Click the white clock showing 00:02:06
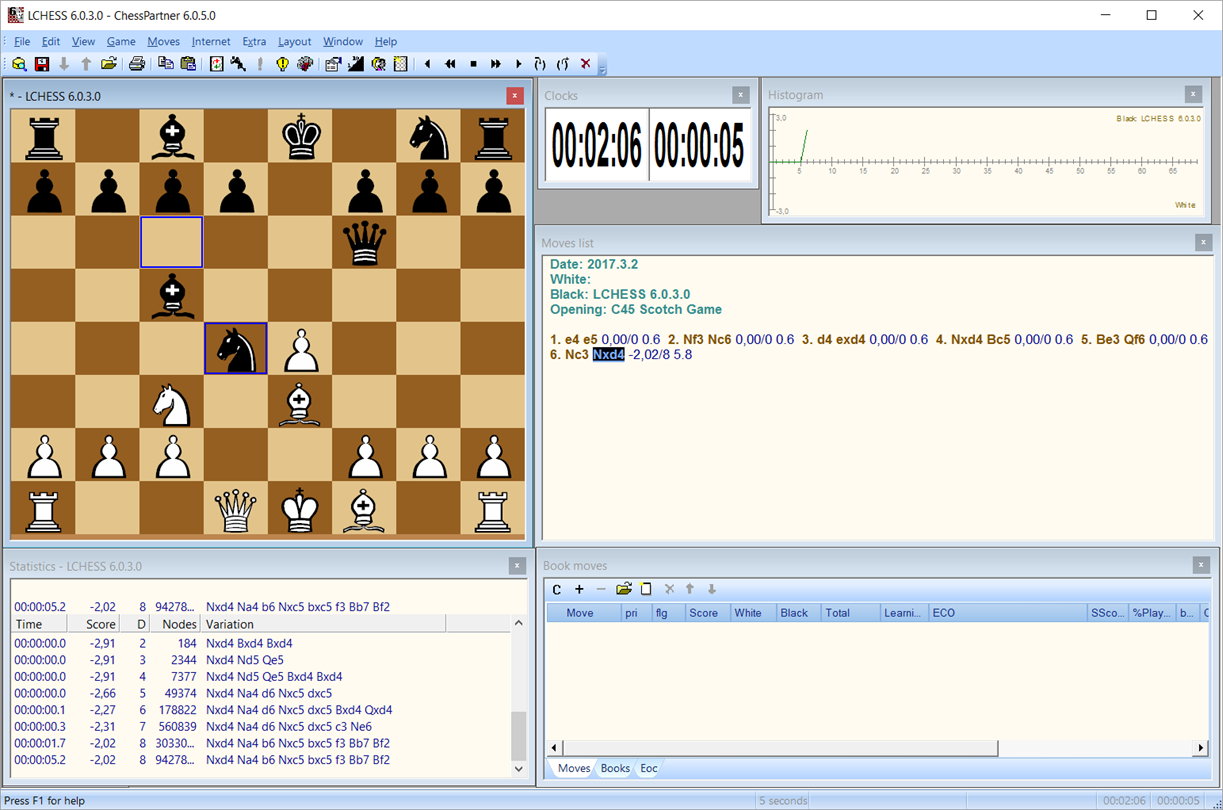The width and height of the screenshot is (1223, 810). click(x=597, y=147)
